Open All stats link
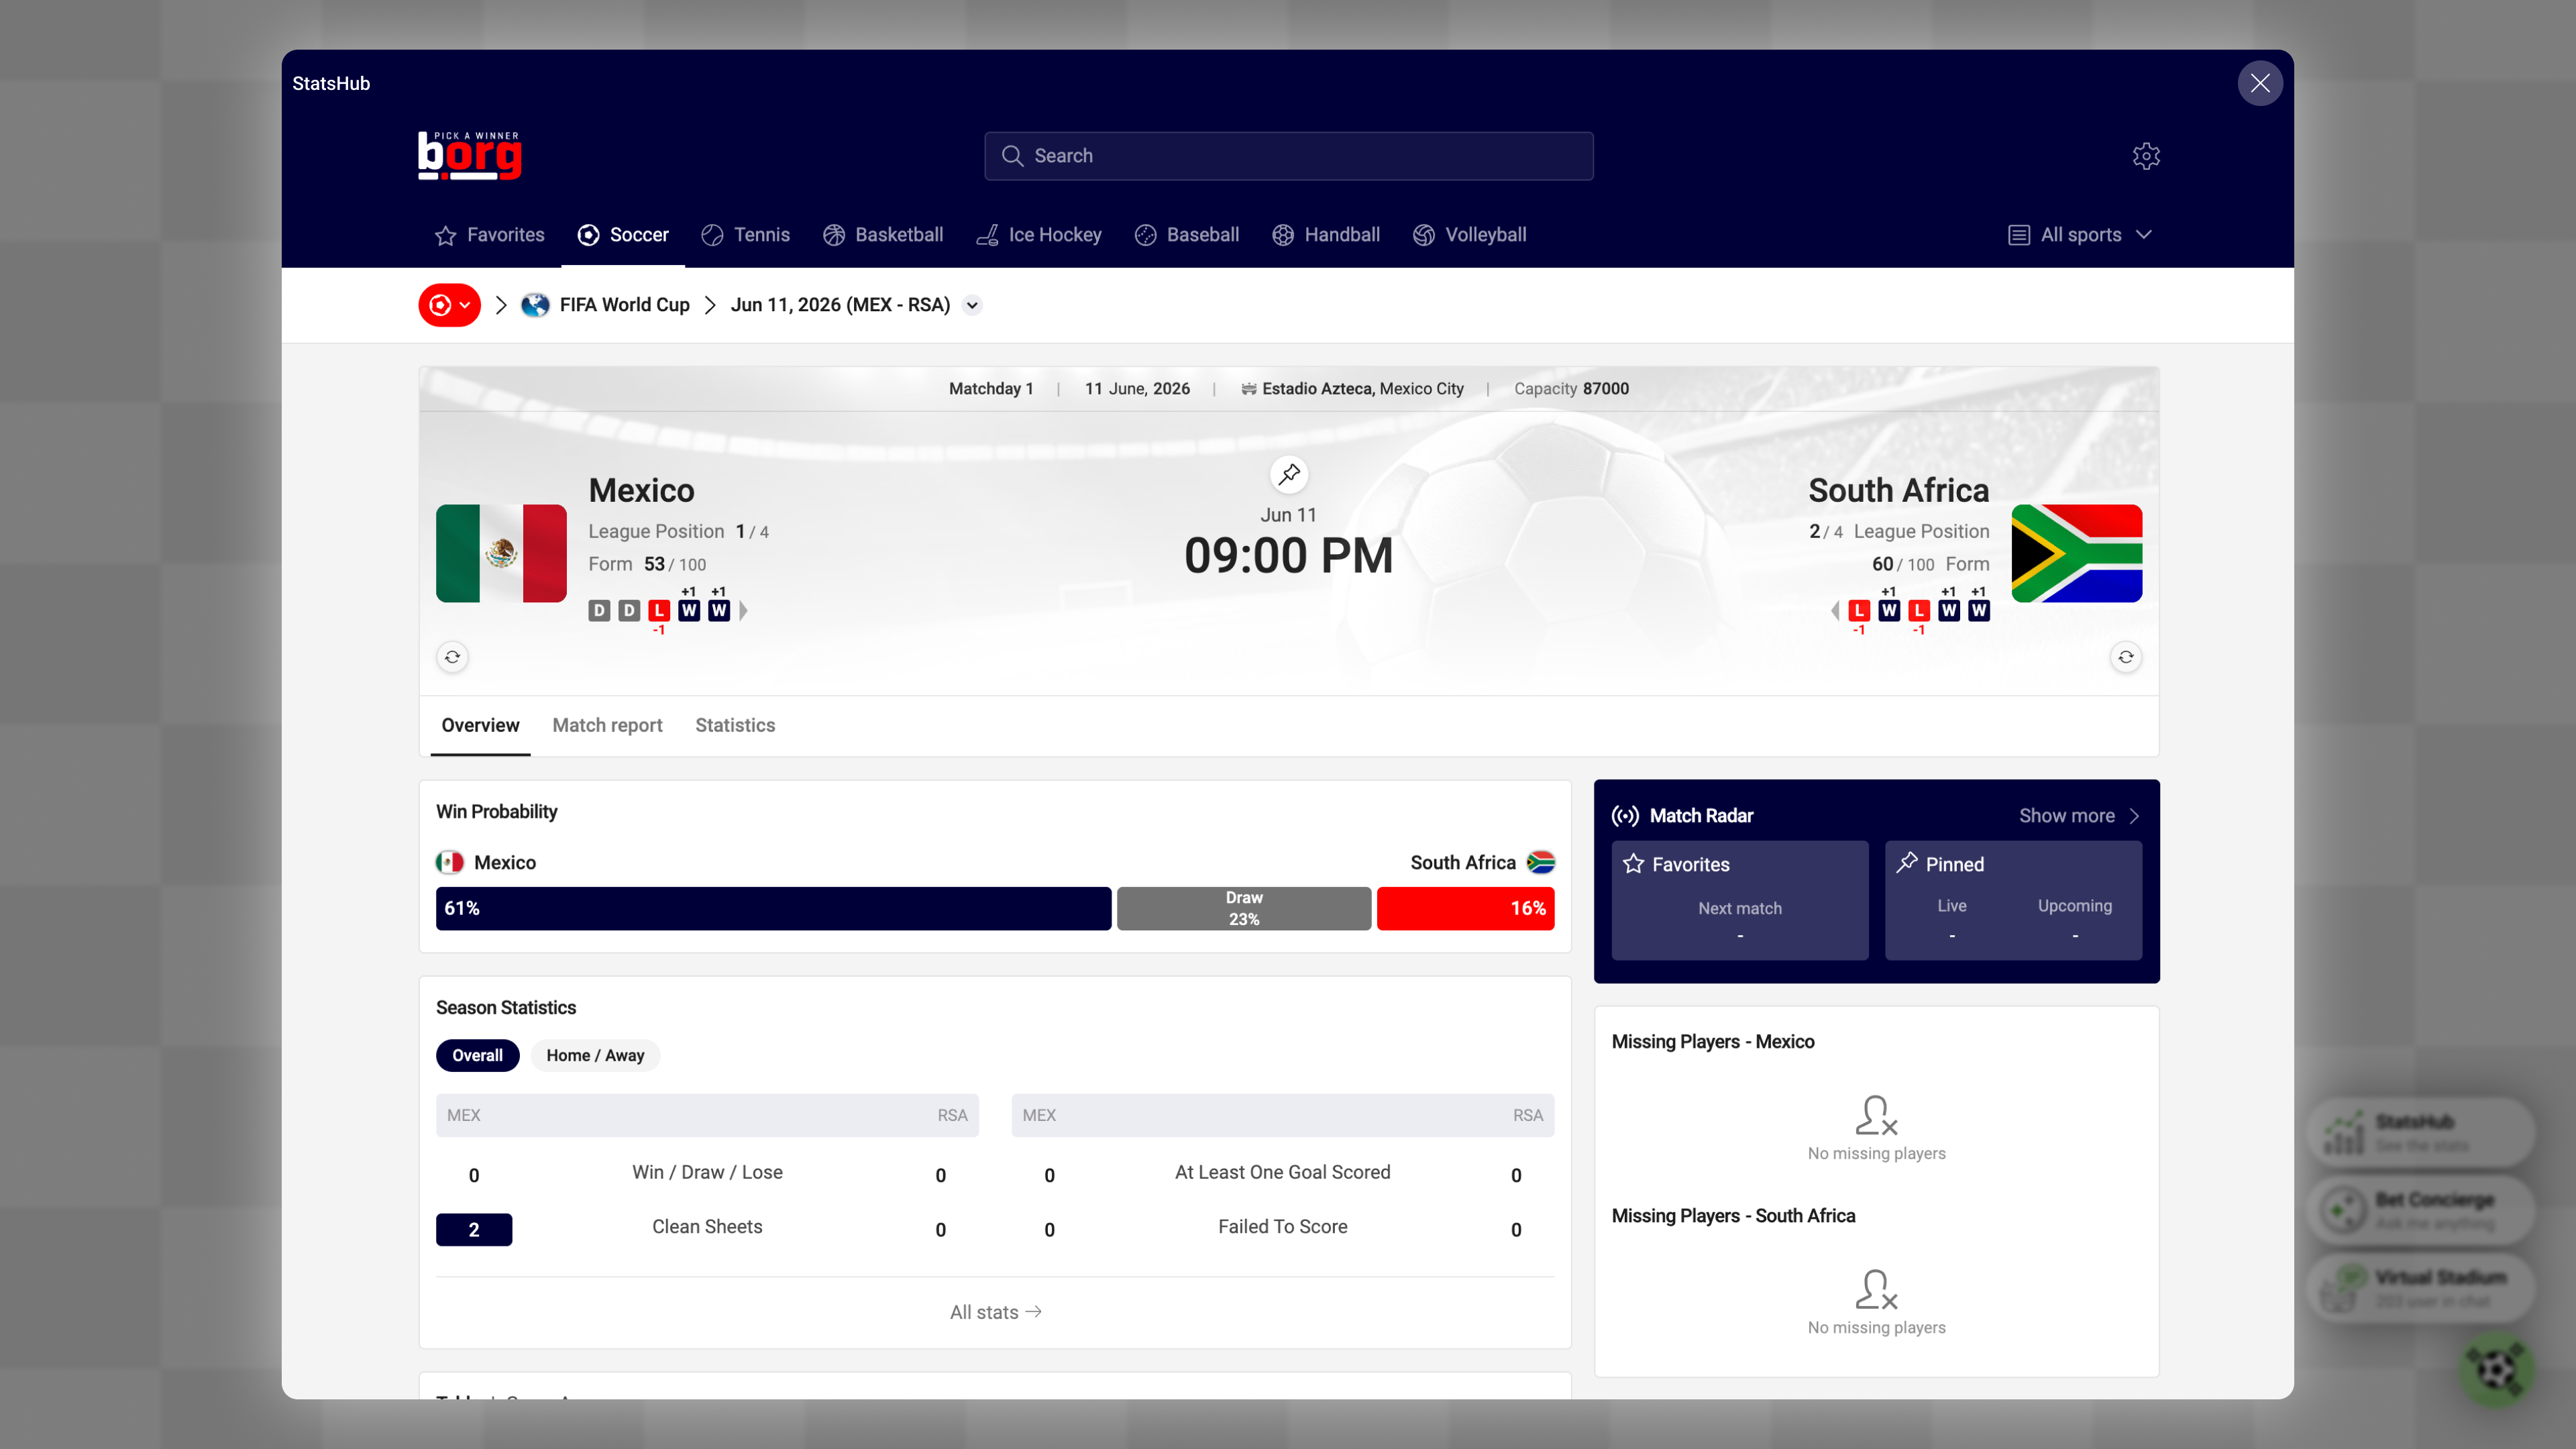The height and width of the screenshot is (1449, 2576). (x=995, y=1311)
